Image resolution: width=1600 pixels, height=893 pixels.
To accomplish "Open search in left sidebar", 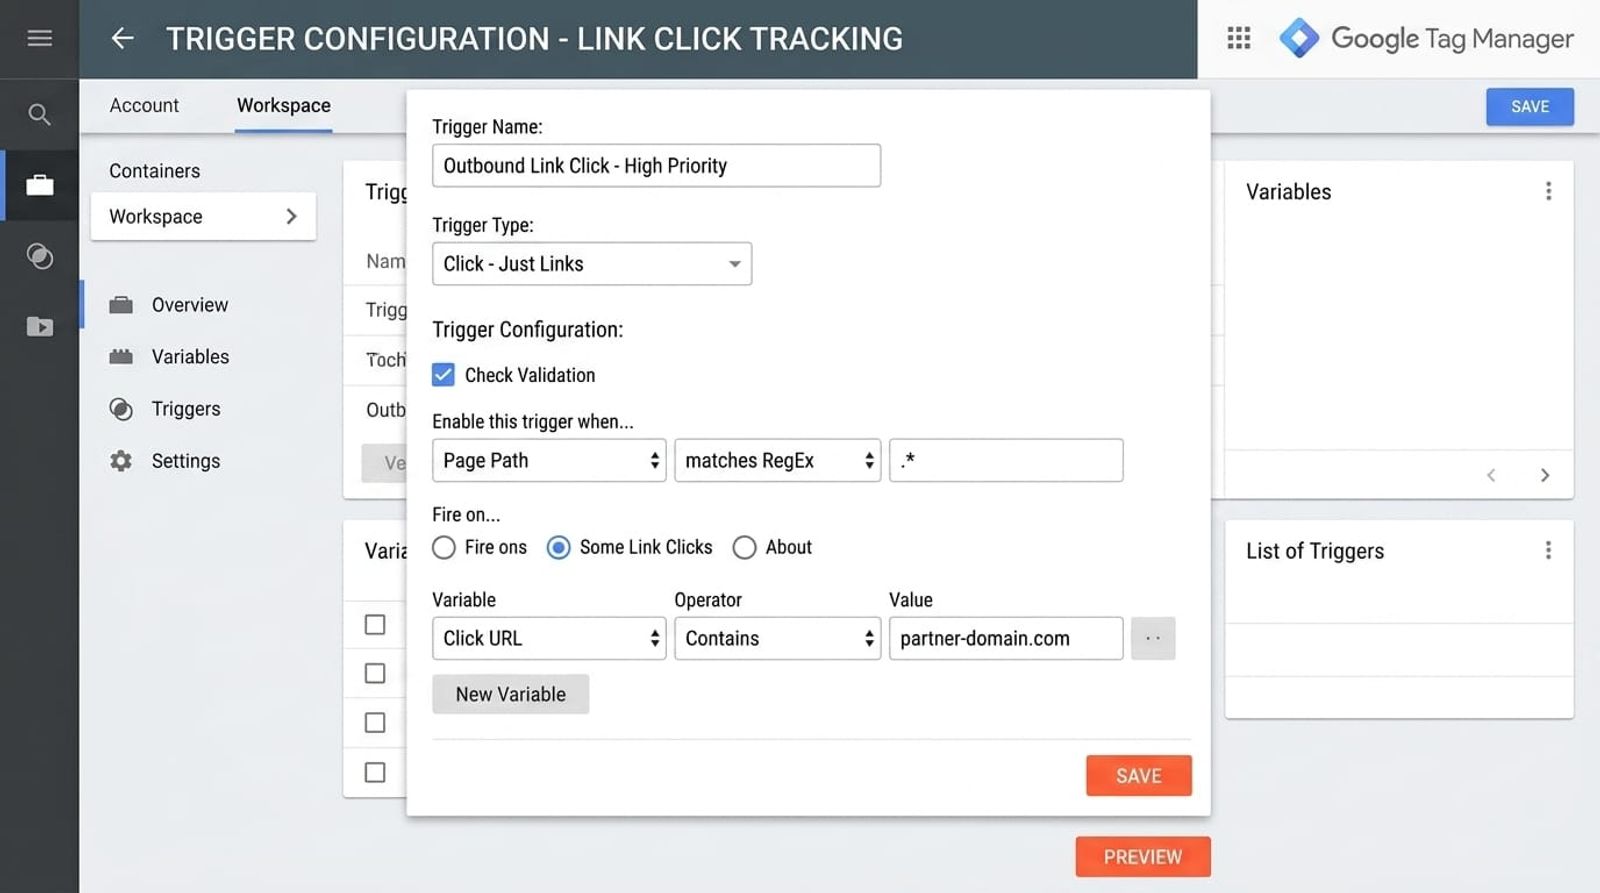I will coord(39,114).
